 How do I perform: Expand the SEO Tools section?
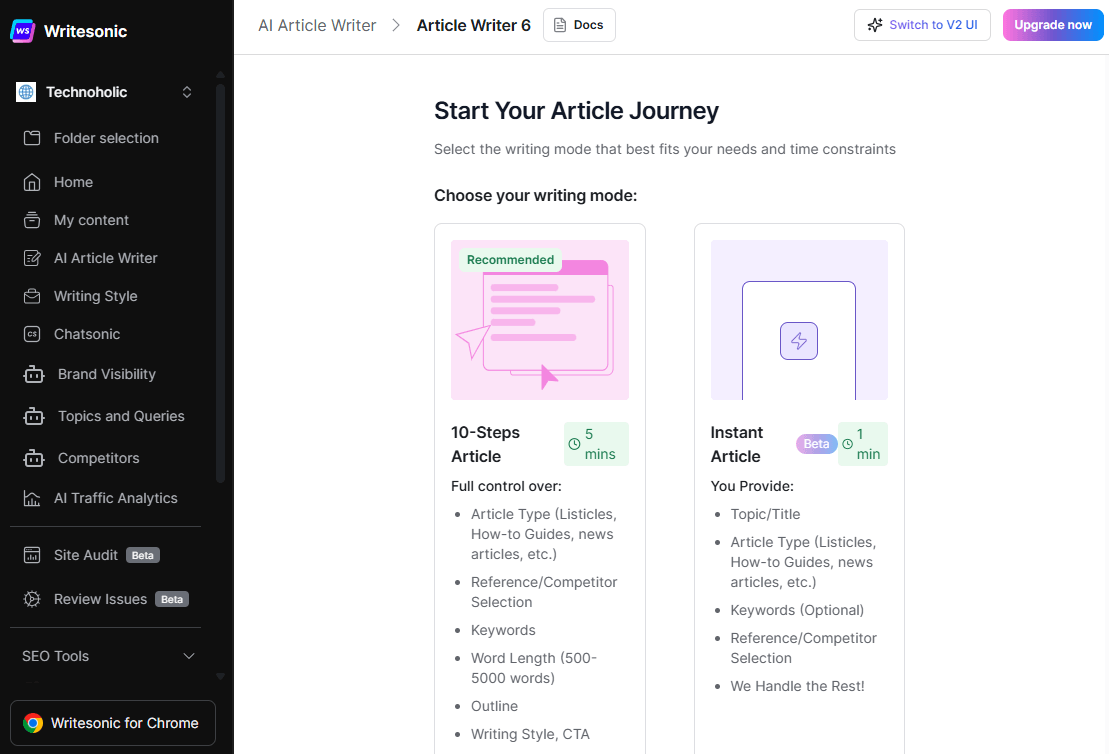pyautogui.click(x=189, y=656)
